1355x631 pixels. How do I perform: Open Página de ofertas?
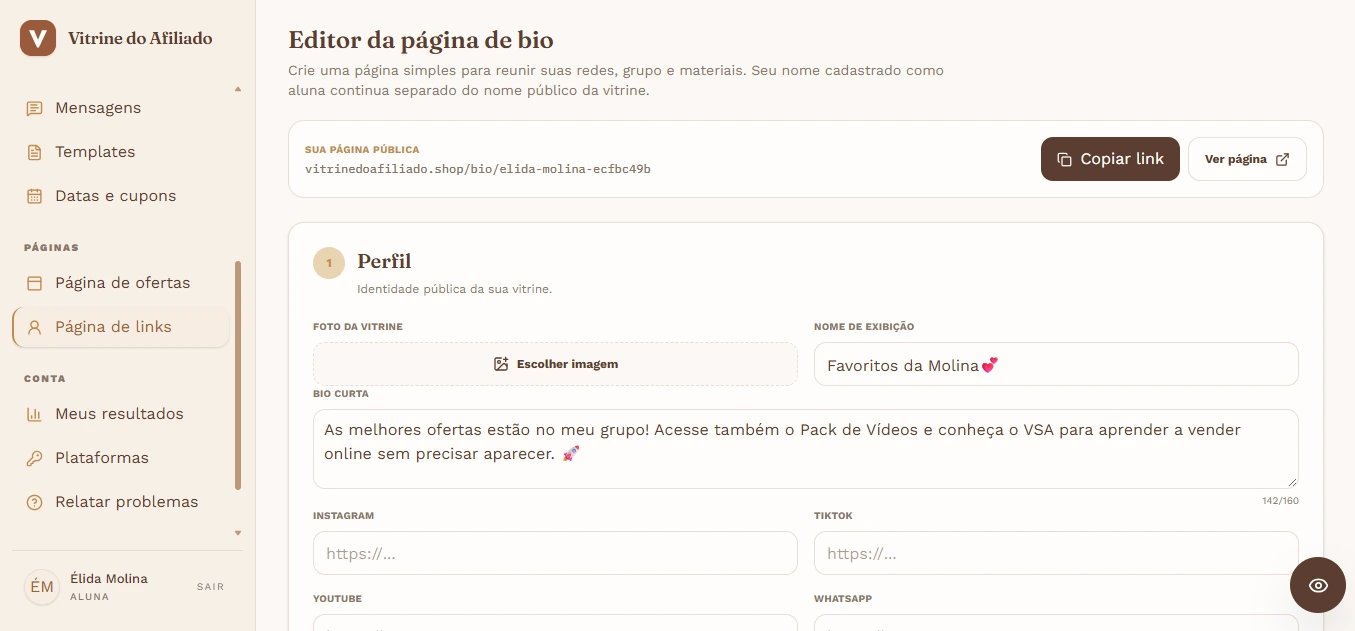[x=121, y=283]
